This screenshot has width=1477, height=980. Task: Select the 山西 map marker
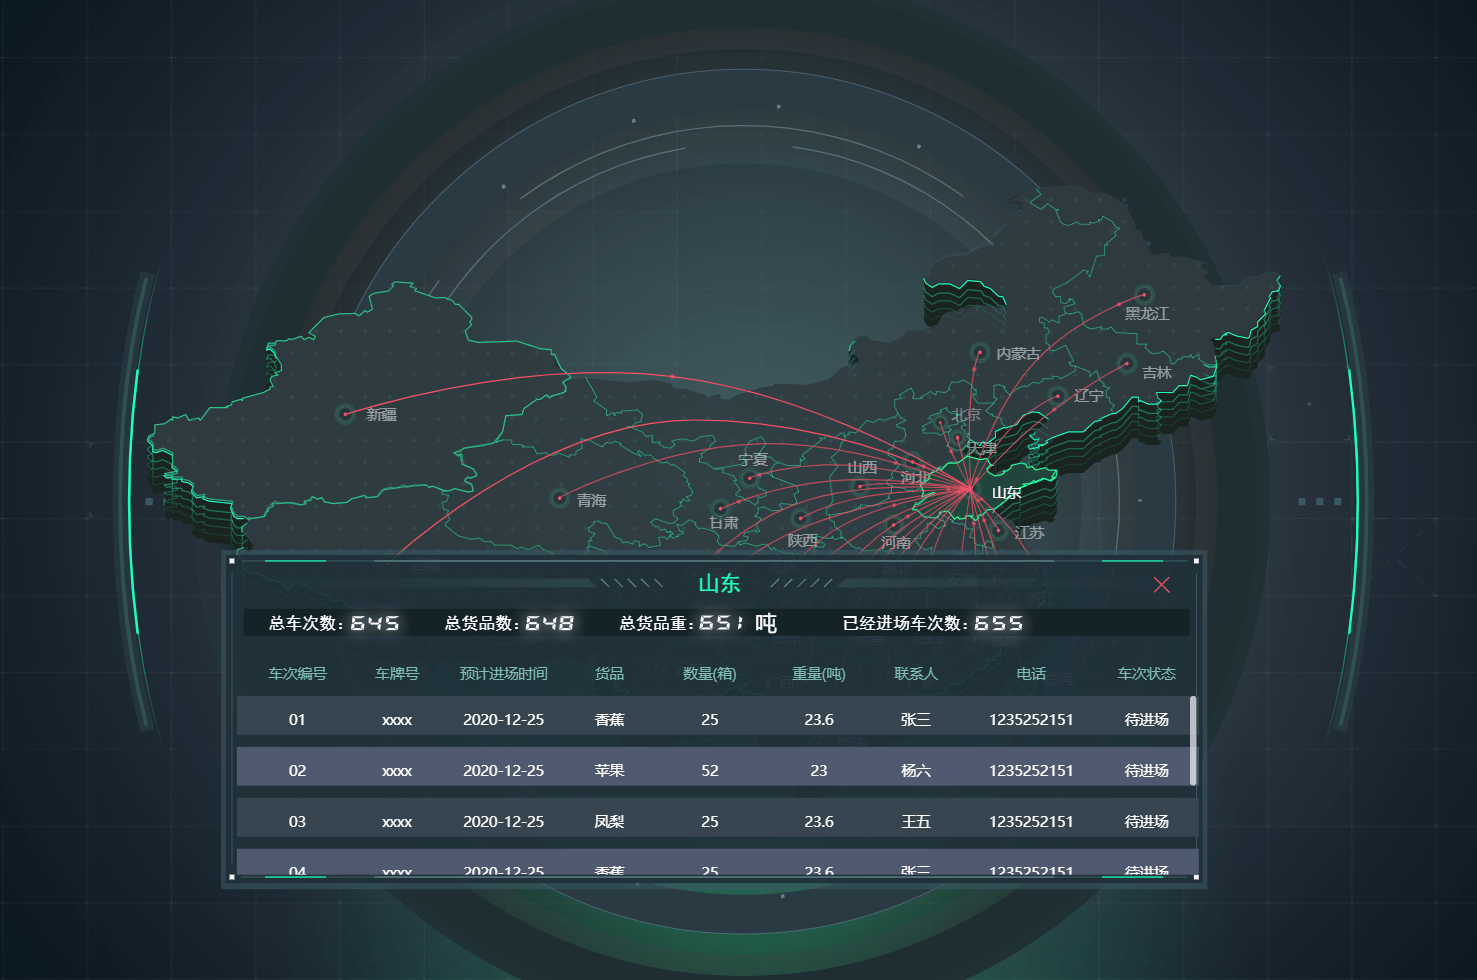coord(859,486)
